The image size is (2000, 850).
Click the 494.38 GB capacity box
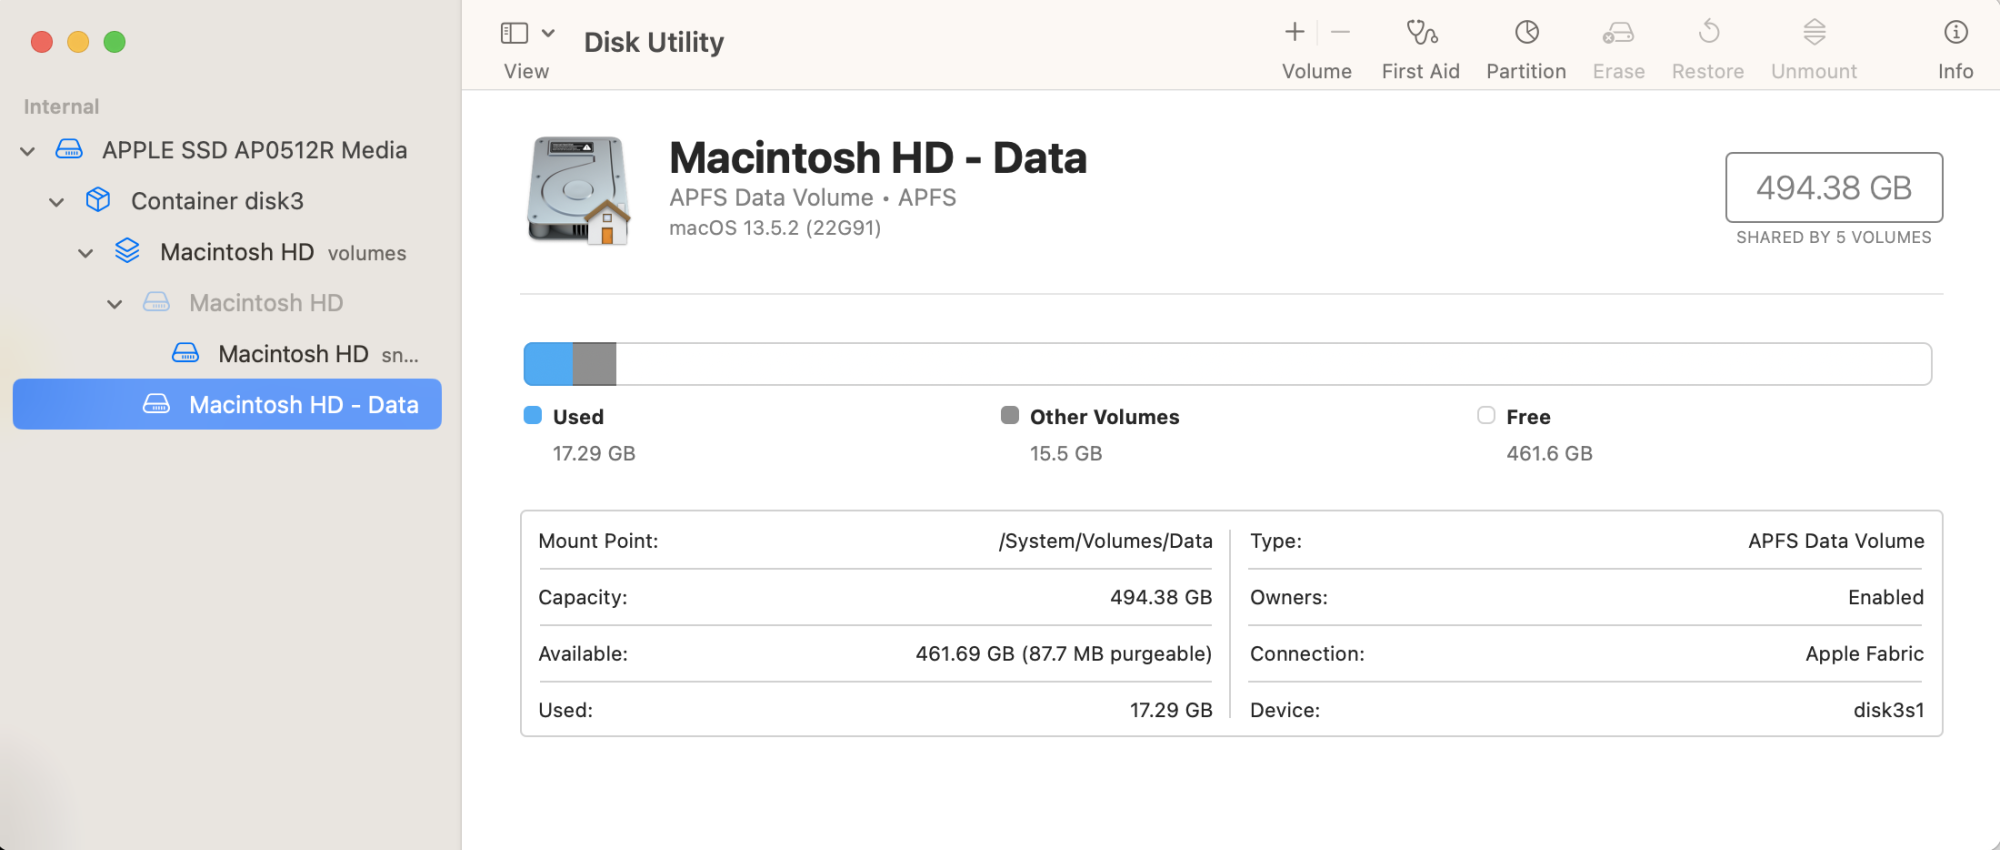point(1834,187)
